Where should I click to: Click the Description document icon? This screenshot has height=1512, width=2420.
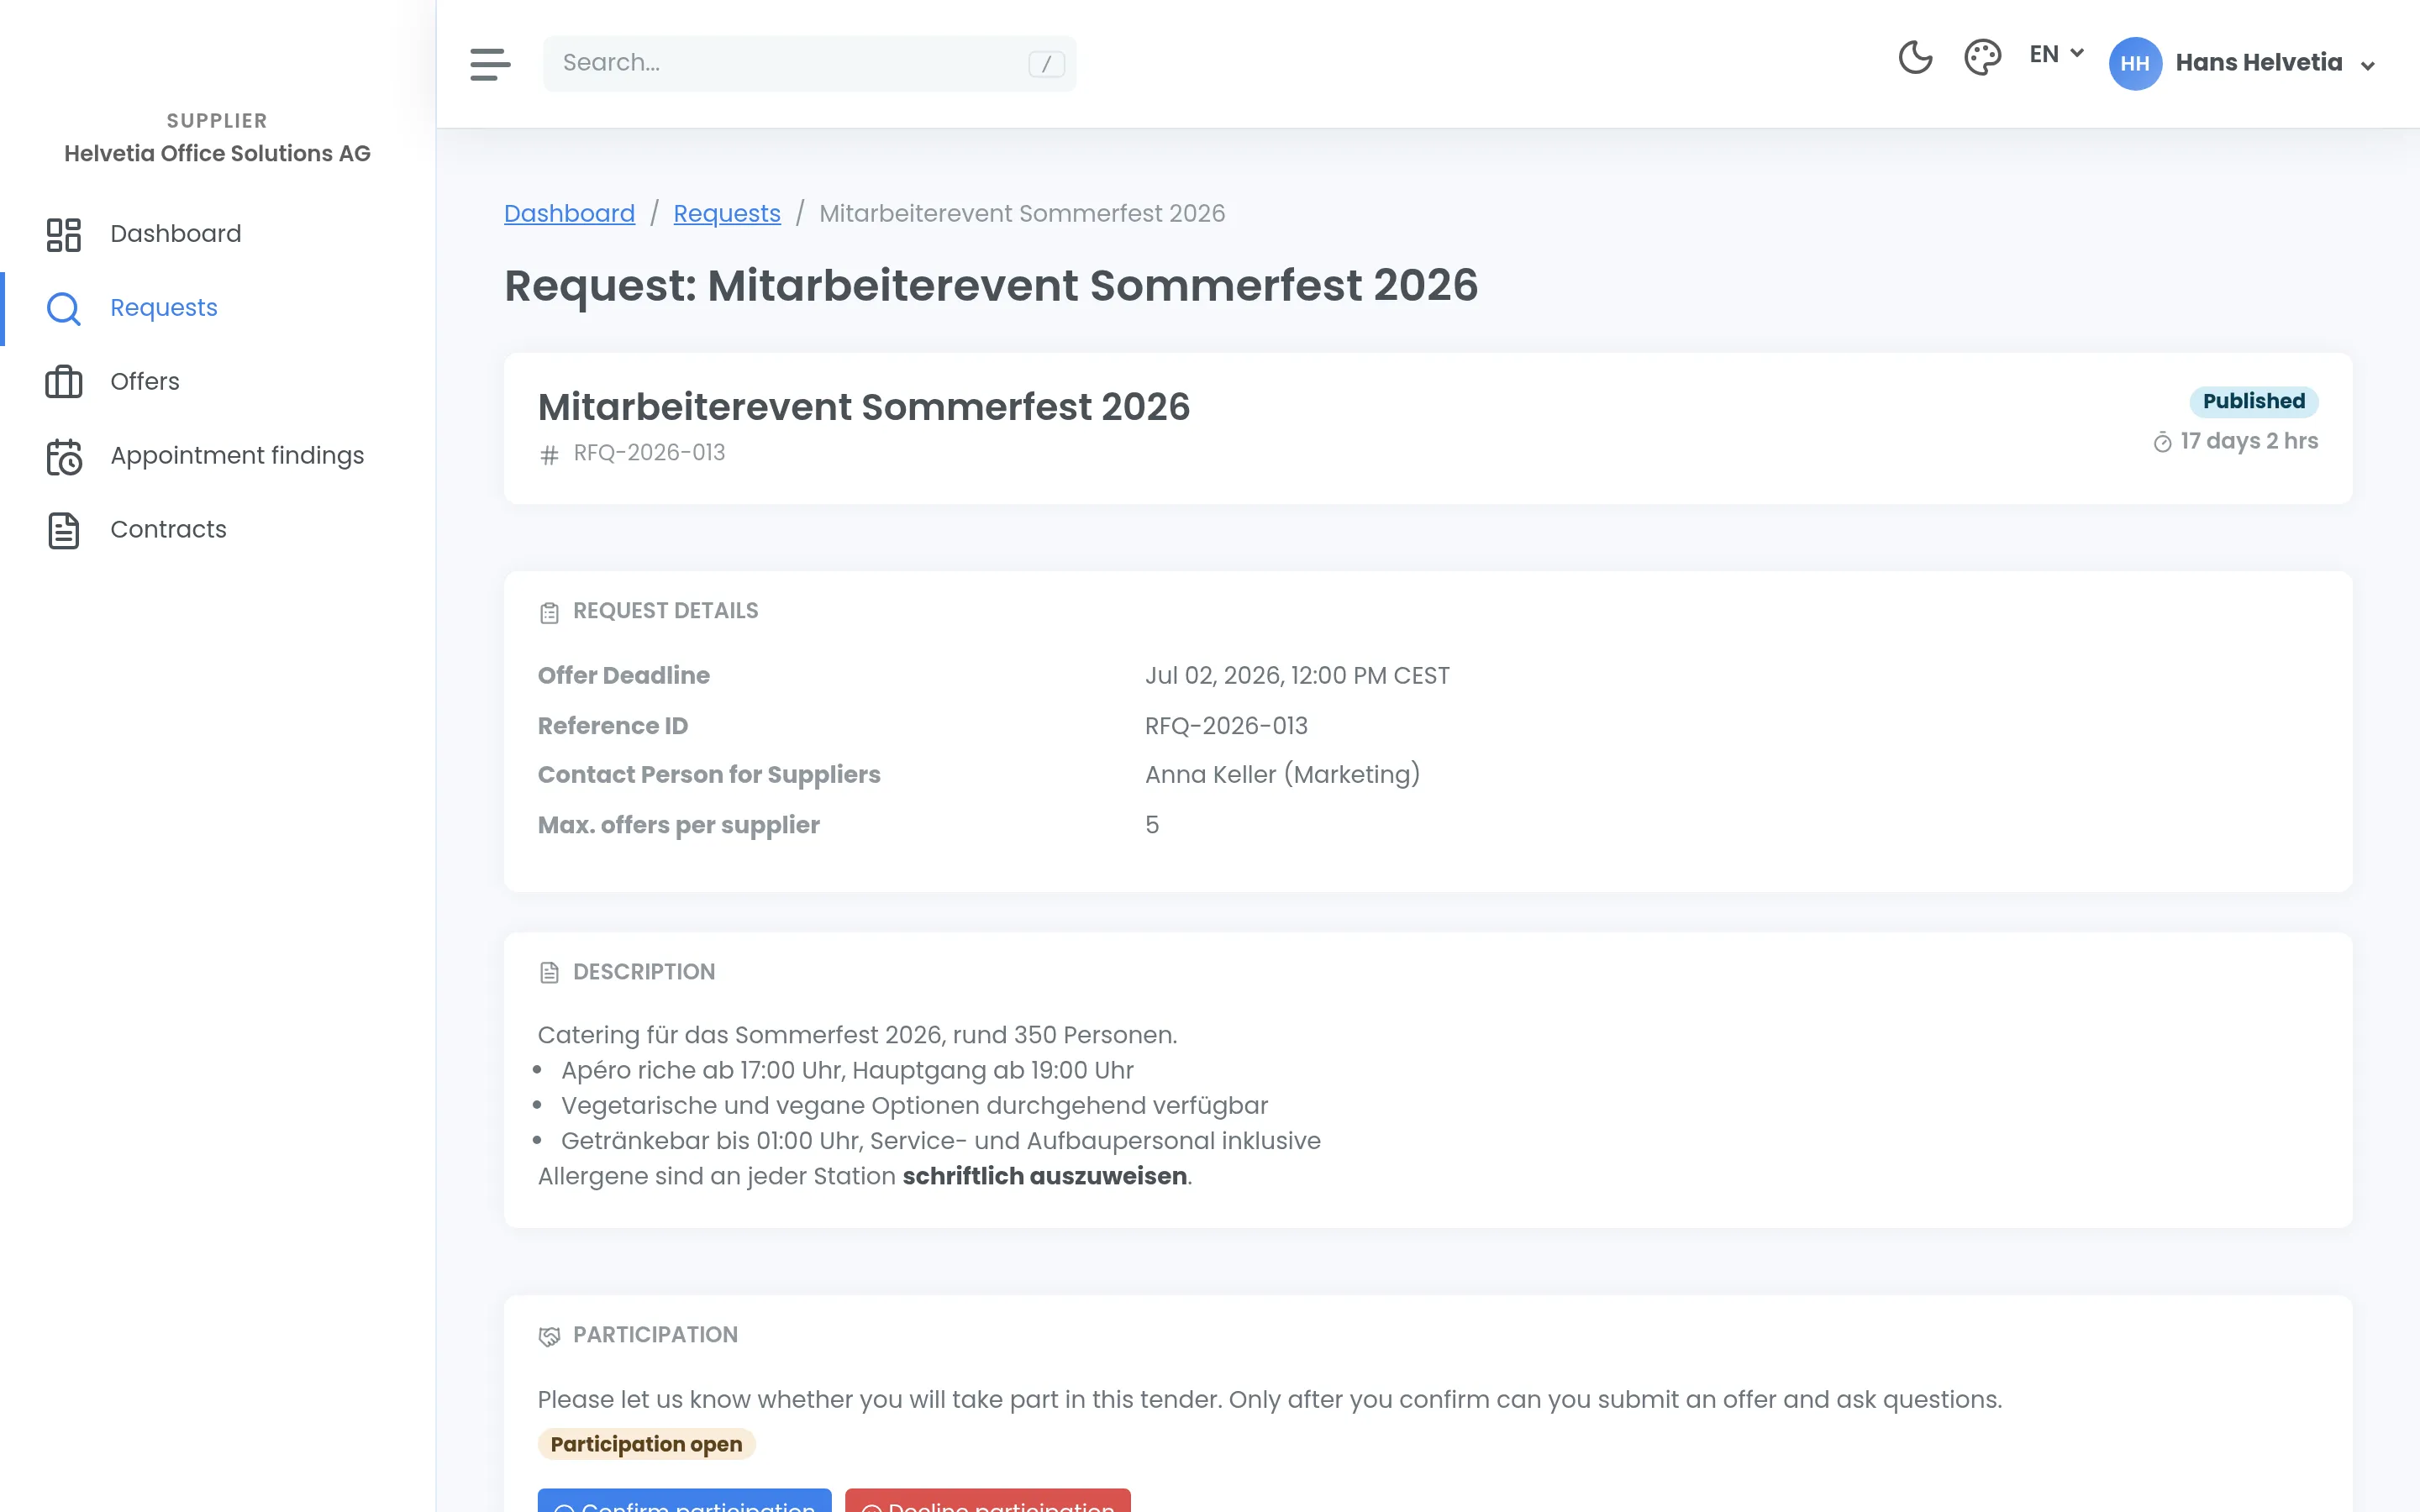click(549, 973)
